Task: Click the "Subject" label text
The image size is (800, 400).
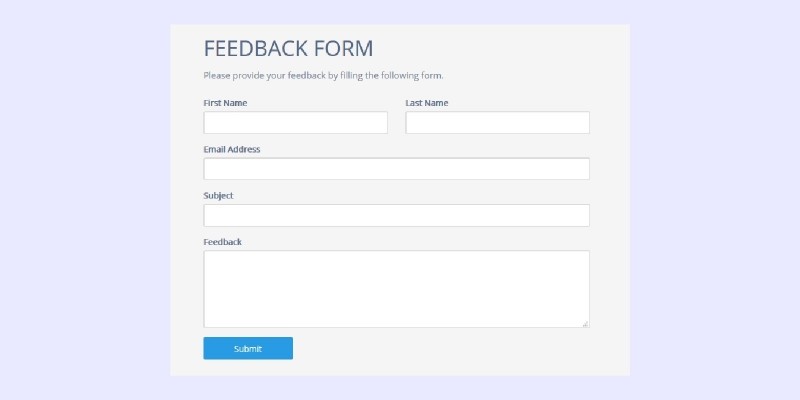Action: point(218,196)
